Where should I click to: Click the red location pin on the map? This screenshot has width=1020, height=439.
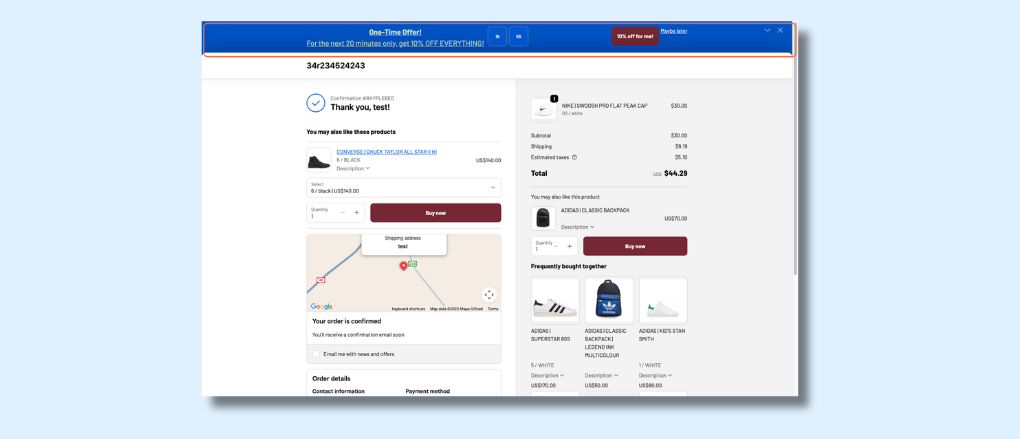click(x=403, y=265)
